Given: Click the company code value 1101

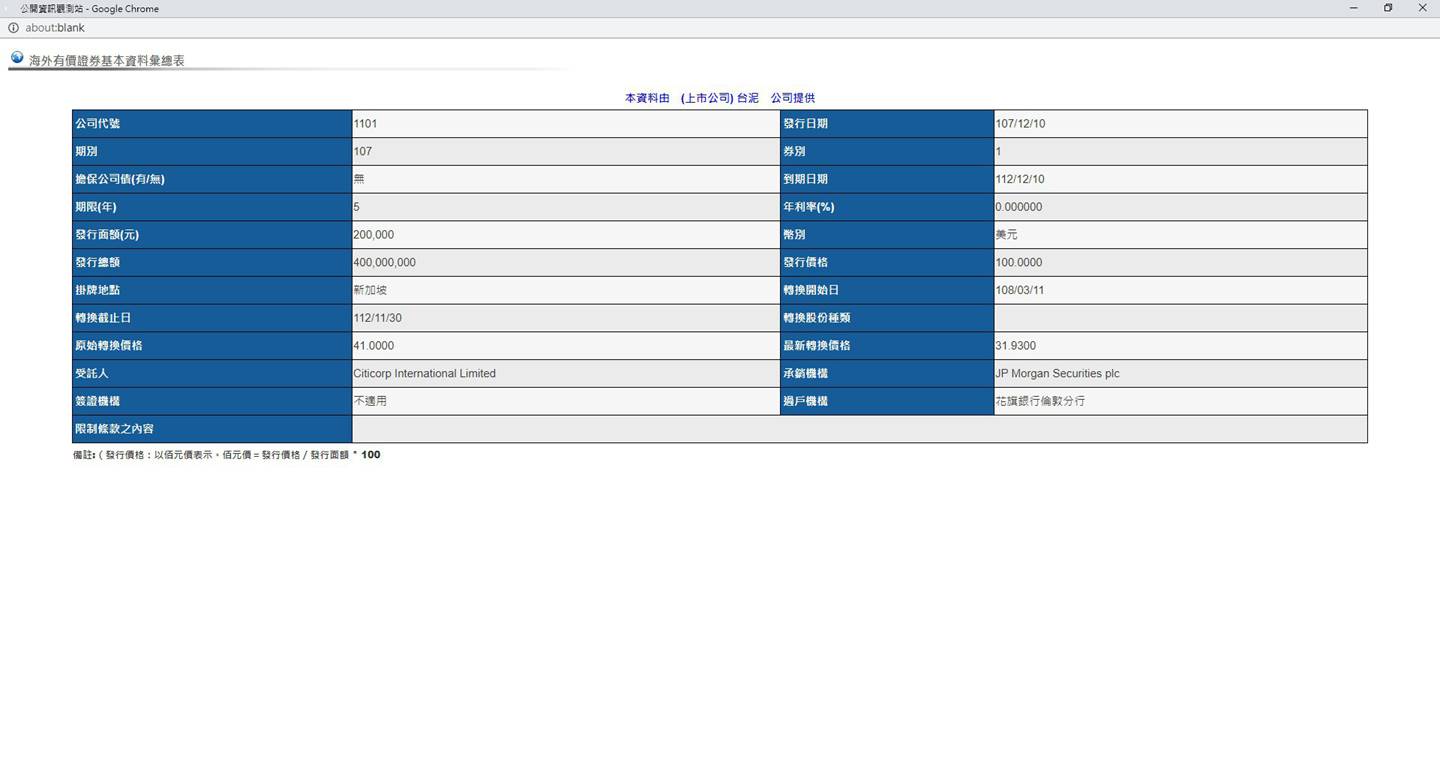Looking at the screenshot, I should (365, 124).
